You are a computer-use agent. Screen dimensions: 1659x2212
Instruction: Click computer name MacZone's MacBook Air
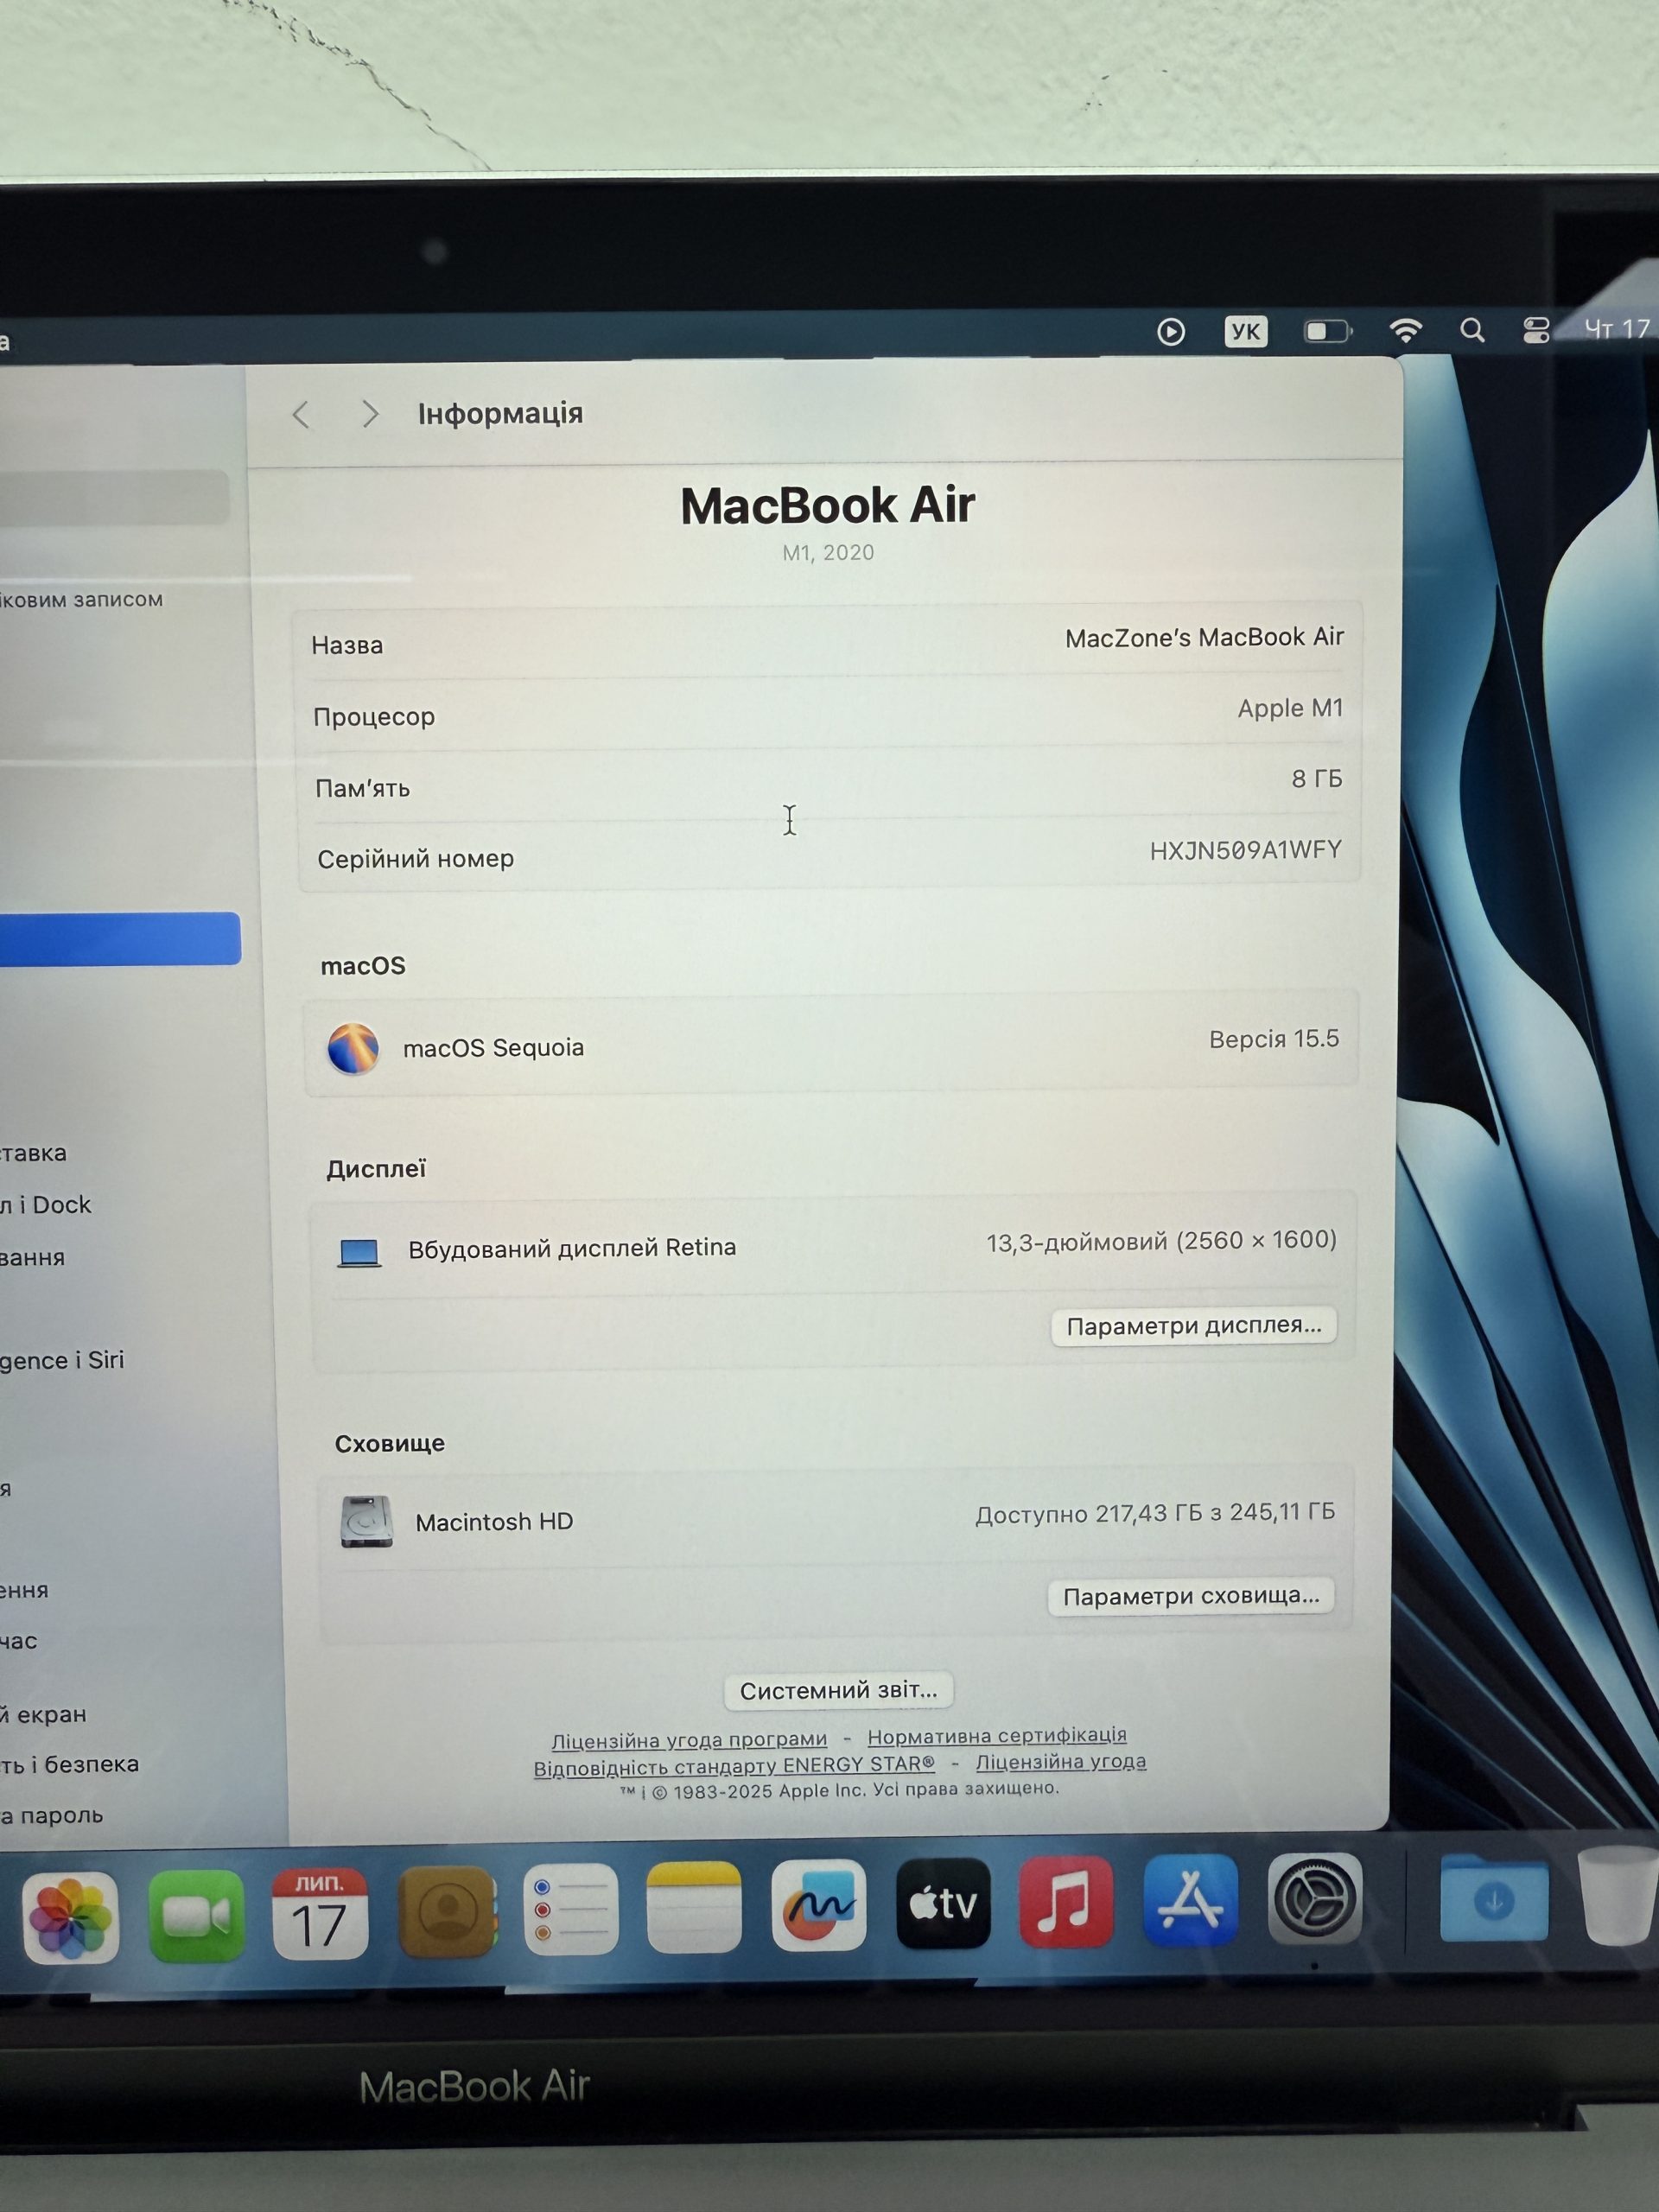click(x=1204, y=637)
